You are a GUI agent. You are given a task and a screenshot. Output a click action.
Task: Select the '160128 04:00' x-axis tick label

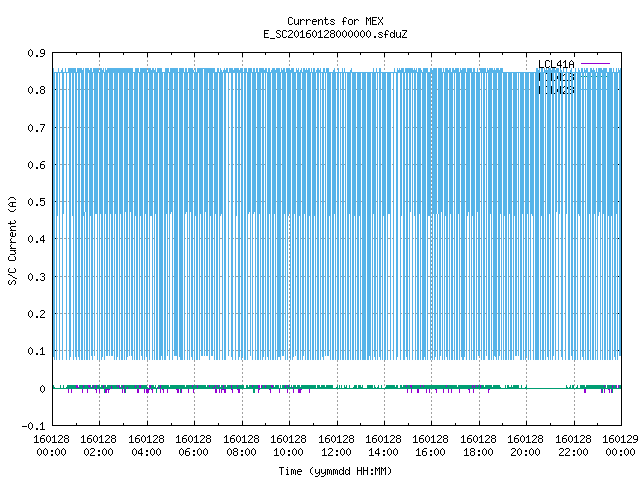(x=146, y=446)
